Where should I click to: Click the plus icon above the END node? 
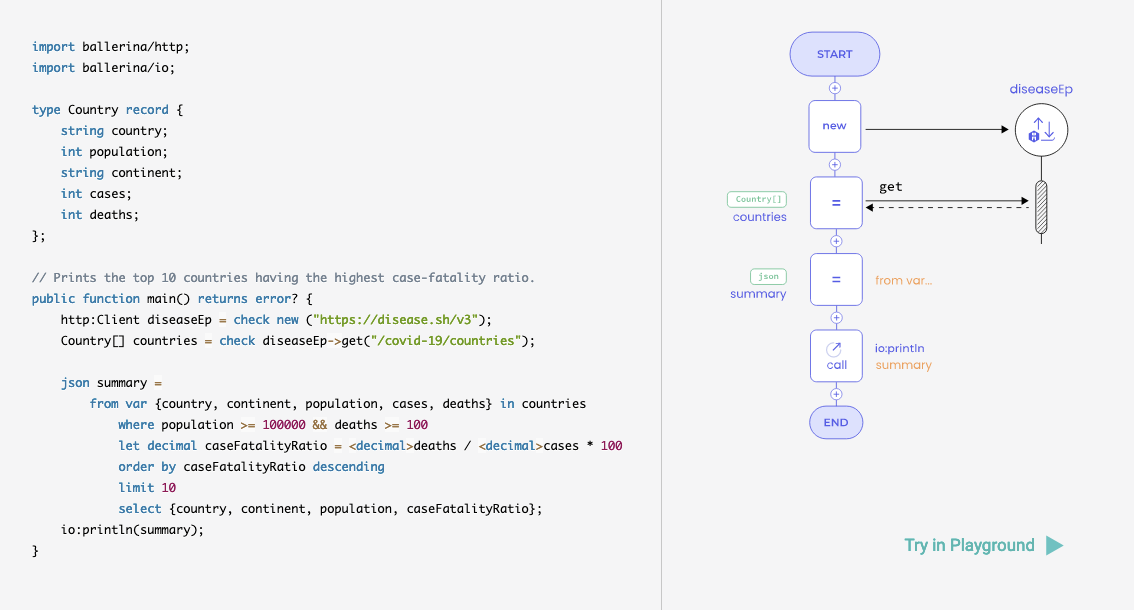pyautogui.click(x=835, y=395)
